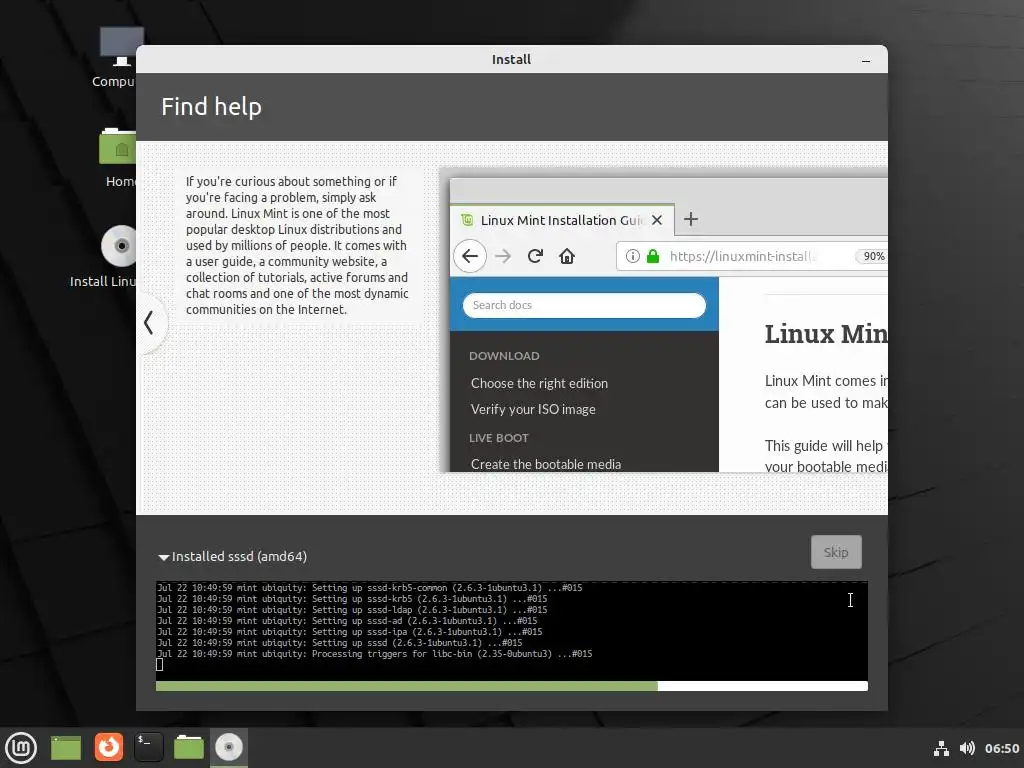Collapse the Installed sssd details expander
Image resolution: width=1024 pixels, height=768 pixels.
pyautogui.click(x=163, y=558)
